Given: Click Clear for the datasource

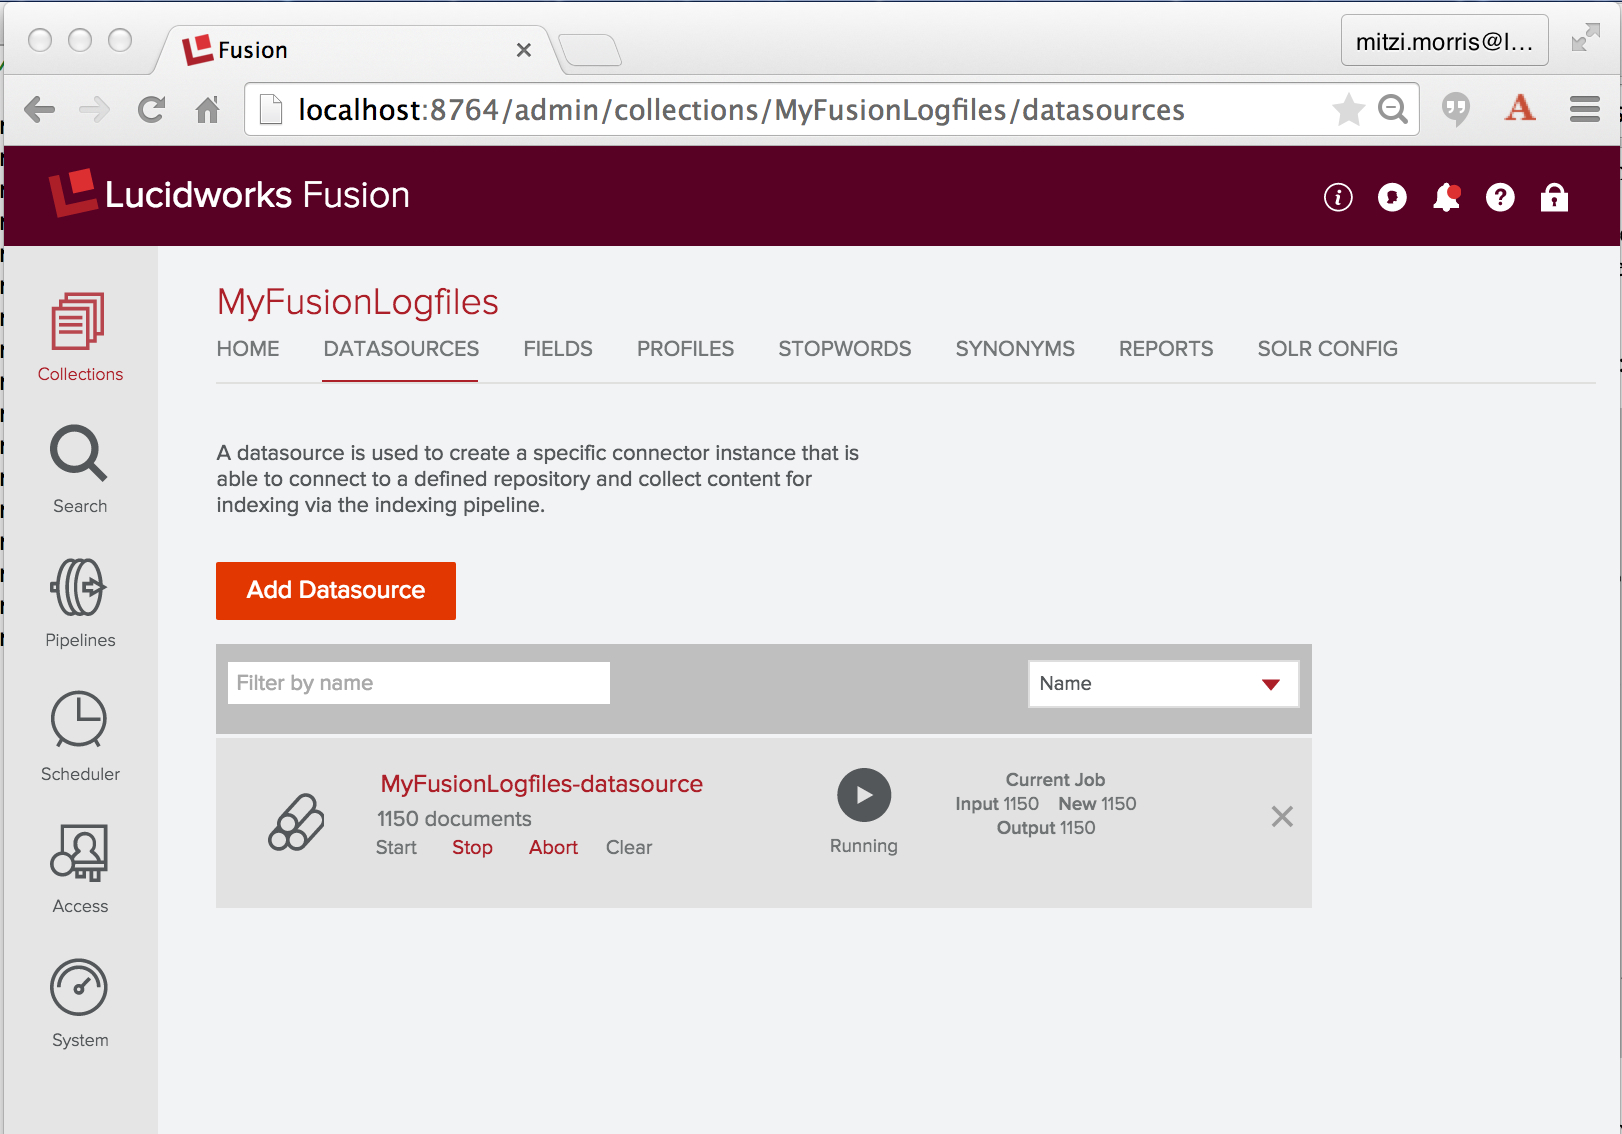Looking at the screenshot, I should tap(629, 848).
